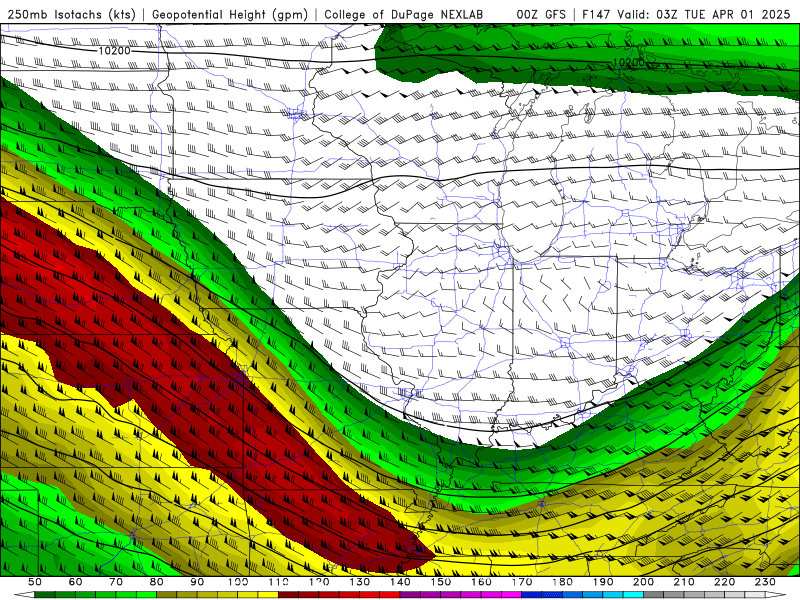Click the '220' value on the color scale
This screenshot has height=600, width=800.
(x=724, y=582)
